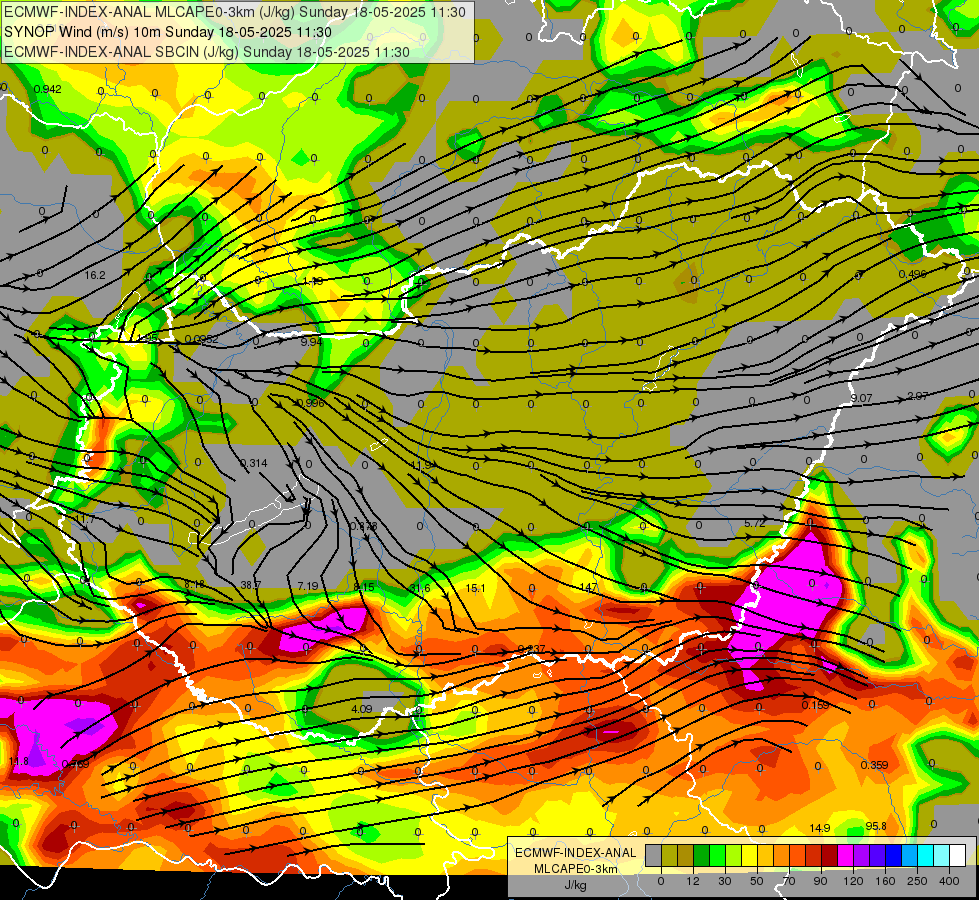Click the SYNOP Wind (m/s) 10m title line

point(167,32)
